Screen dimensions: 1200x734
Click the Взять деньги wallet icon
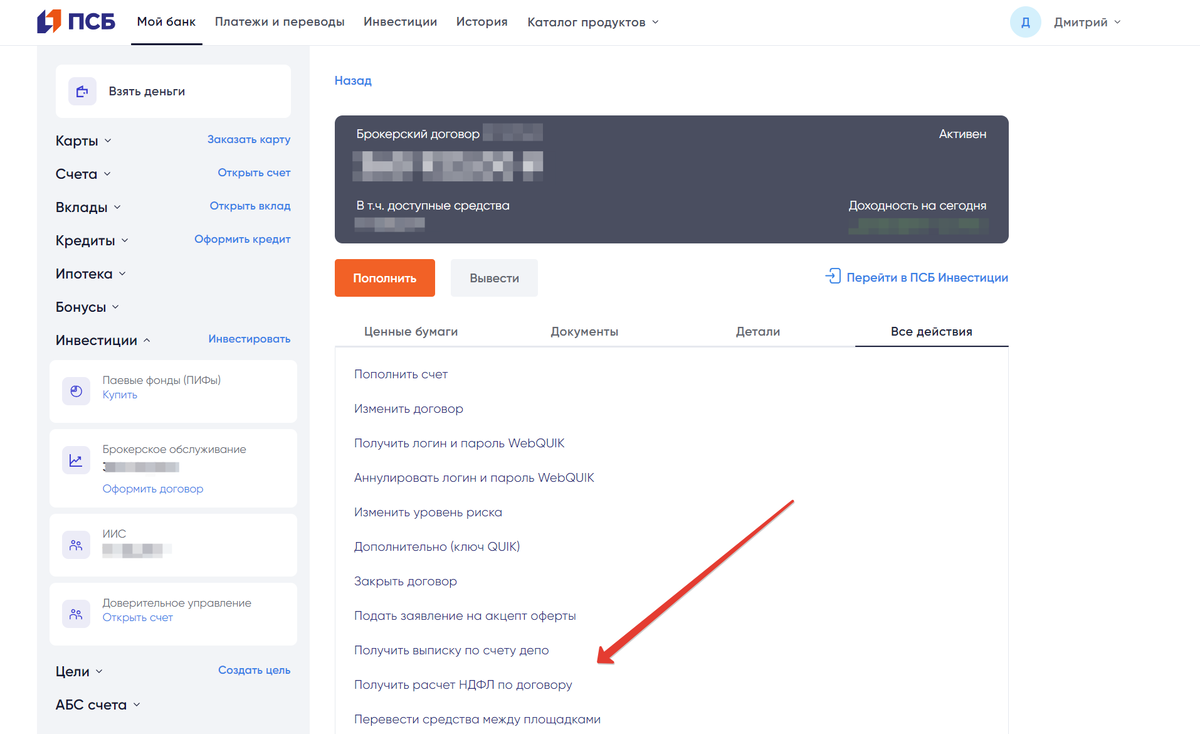click(83, 91)
